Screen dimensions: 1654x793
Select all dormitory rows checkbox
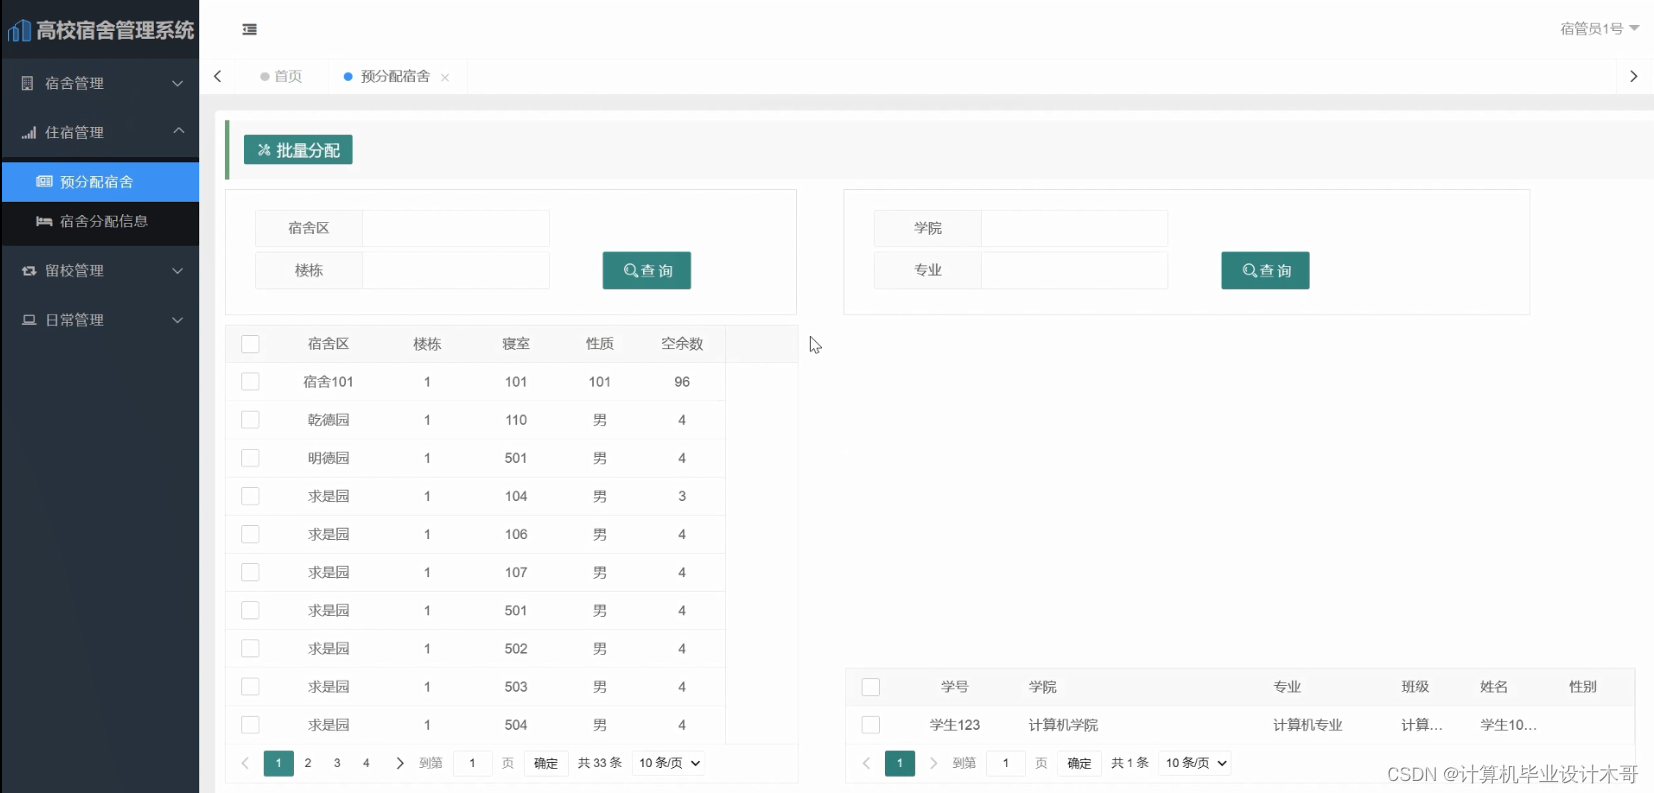pyautogui.click(x=250, y=344)
